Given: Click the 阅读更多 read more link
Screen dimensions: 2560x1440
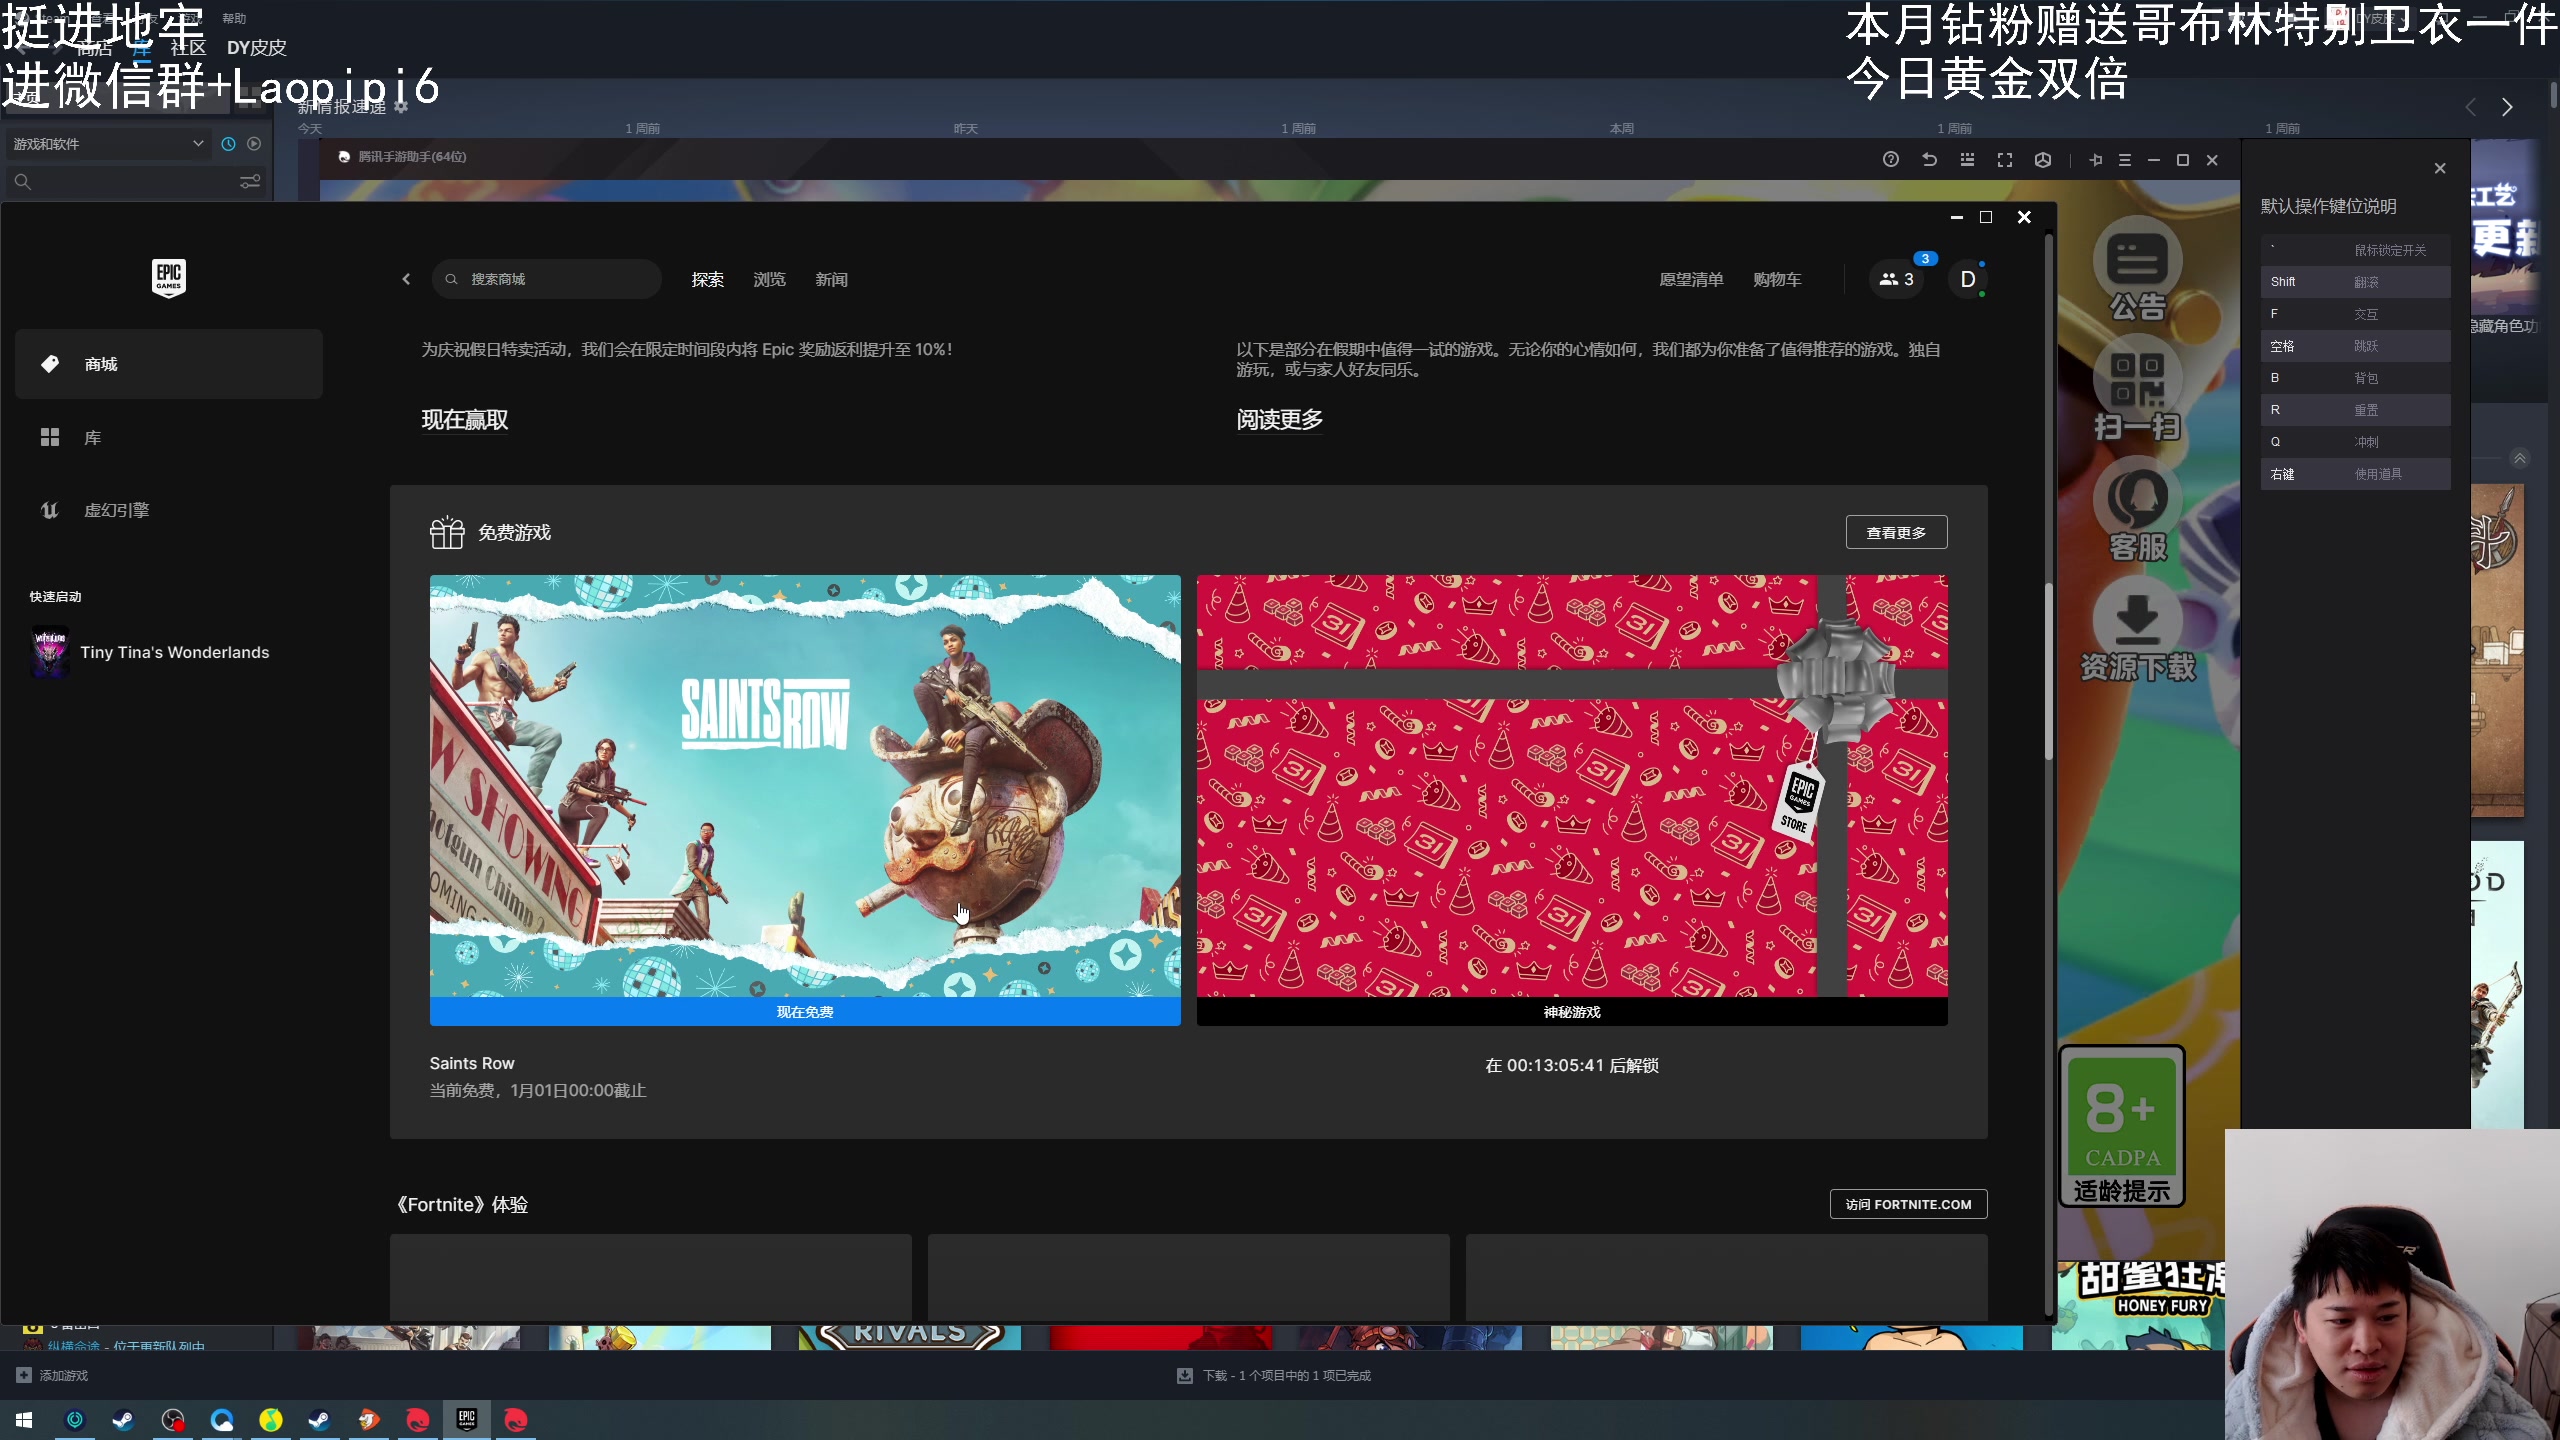Looking at the screenshot, I should coord(1279,420).
